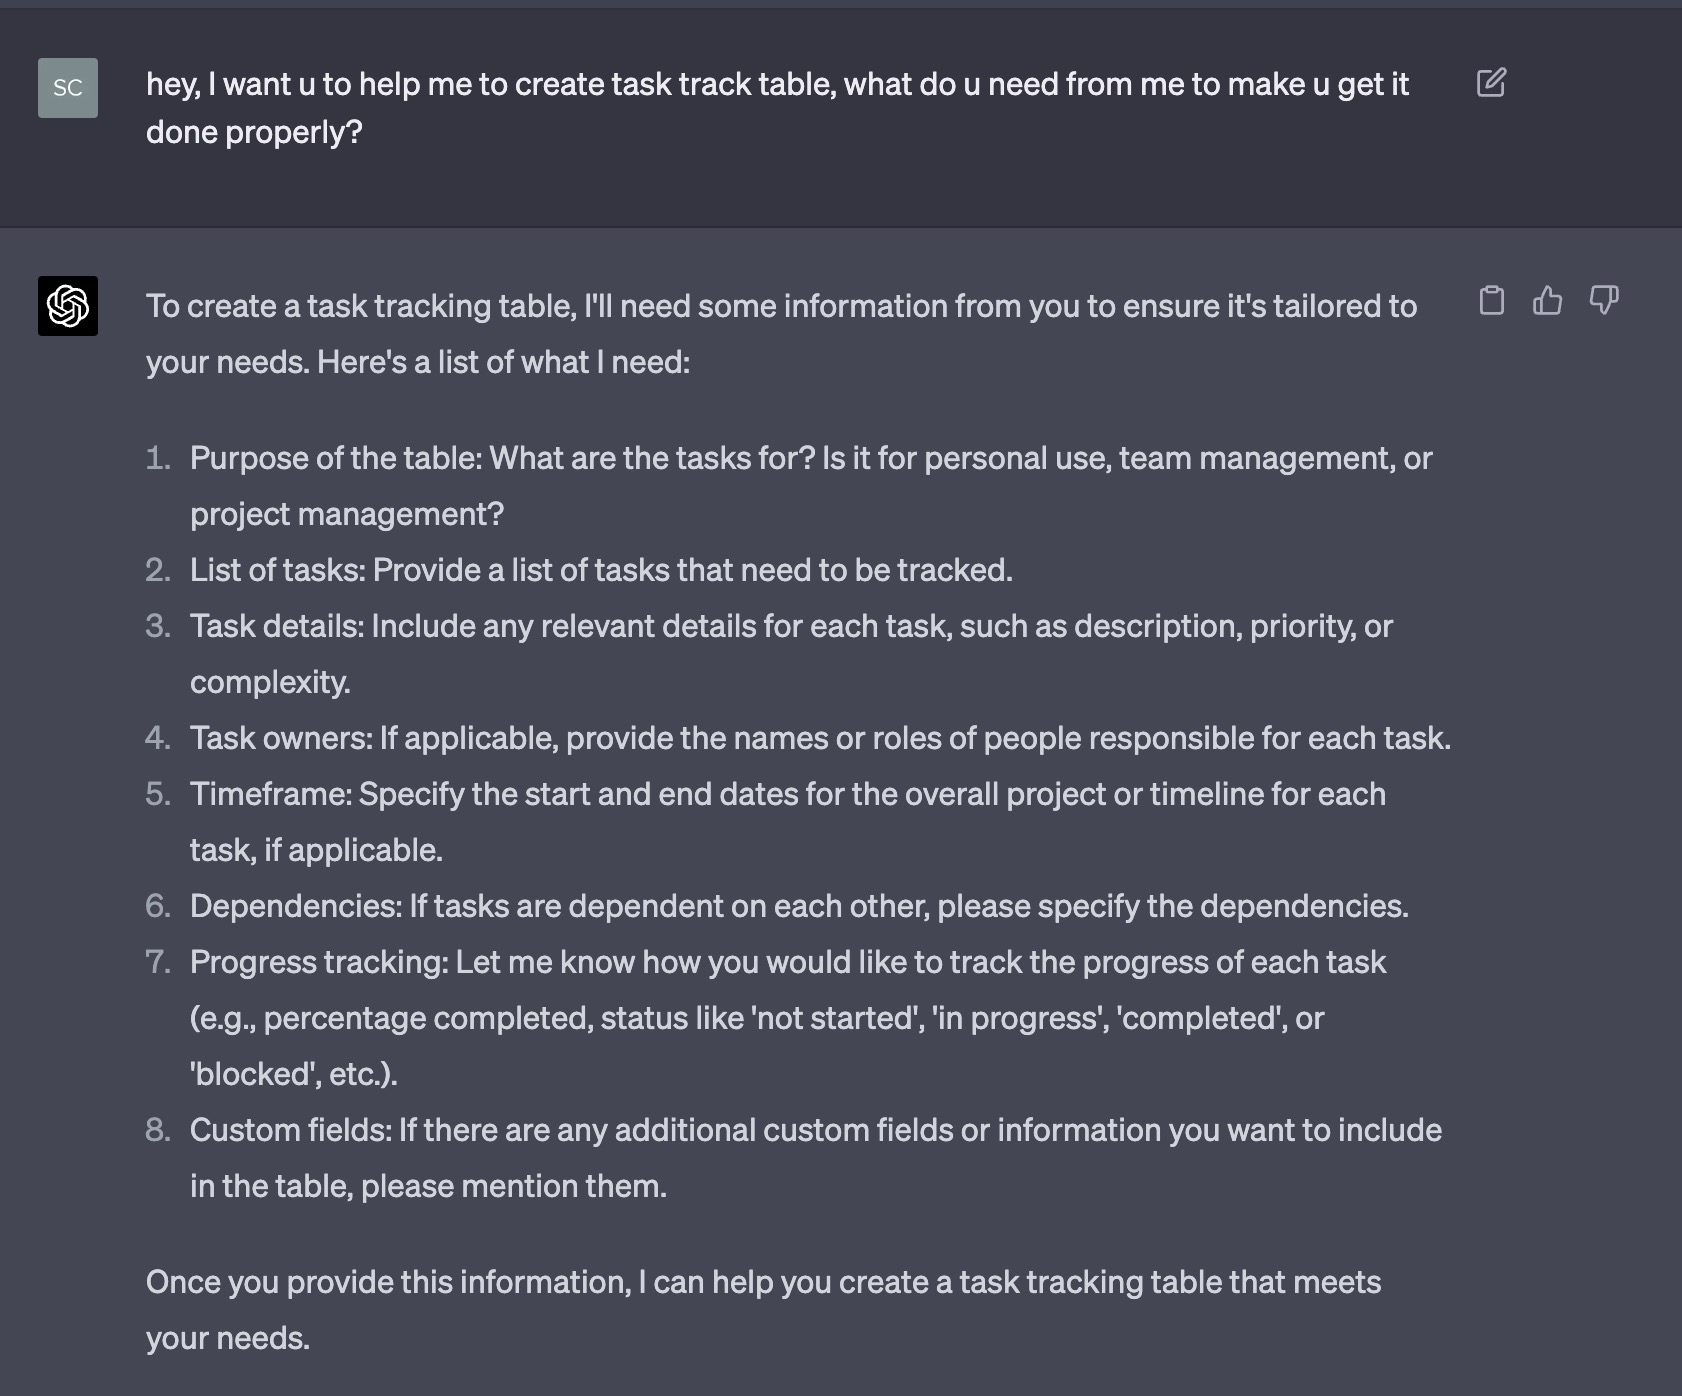Click the response's opening paragraph text
Viewport: 1682px width, 1396px height.
click(x=780, y=333)
